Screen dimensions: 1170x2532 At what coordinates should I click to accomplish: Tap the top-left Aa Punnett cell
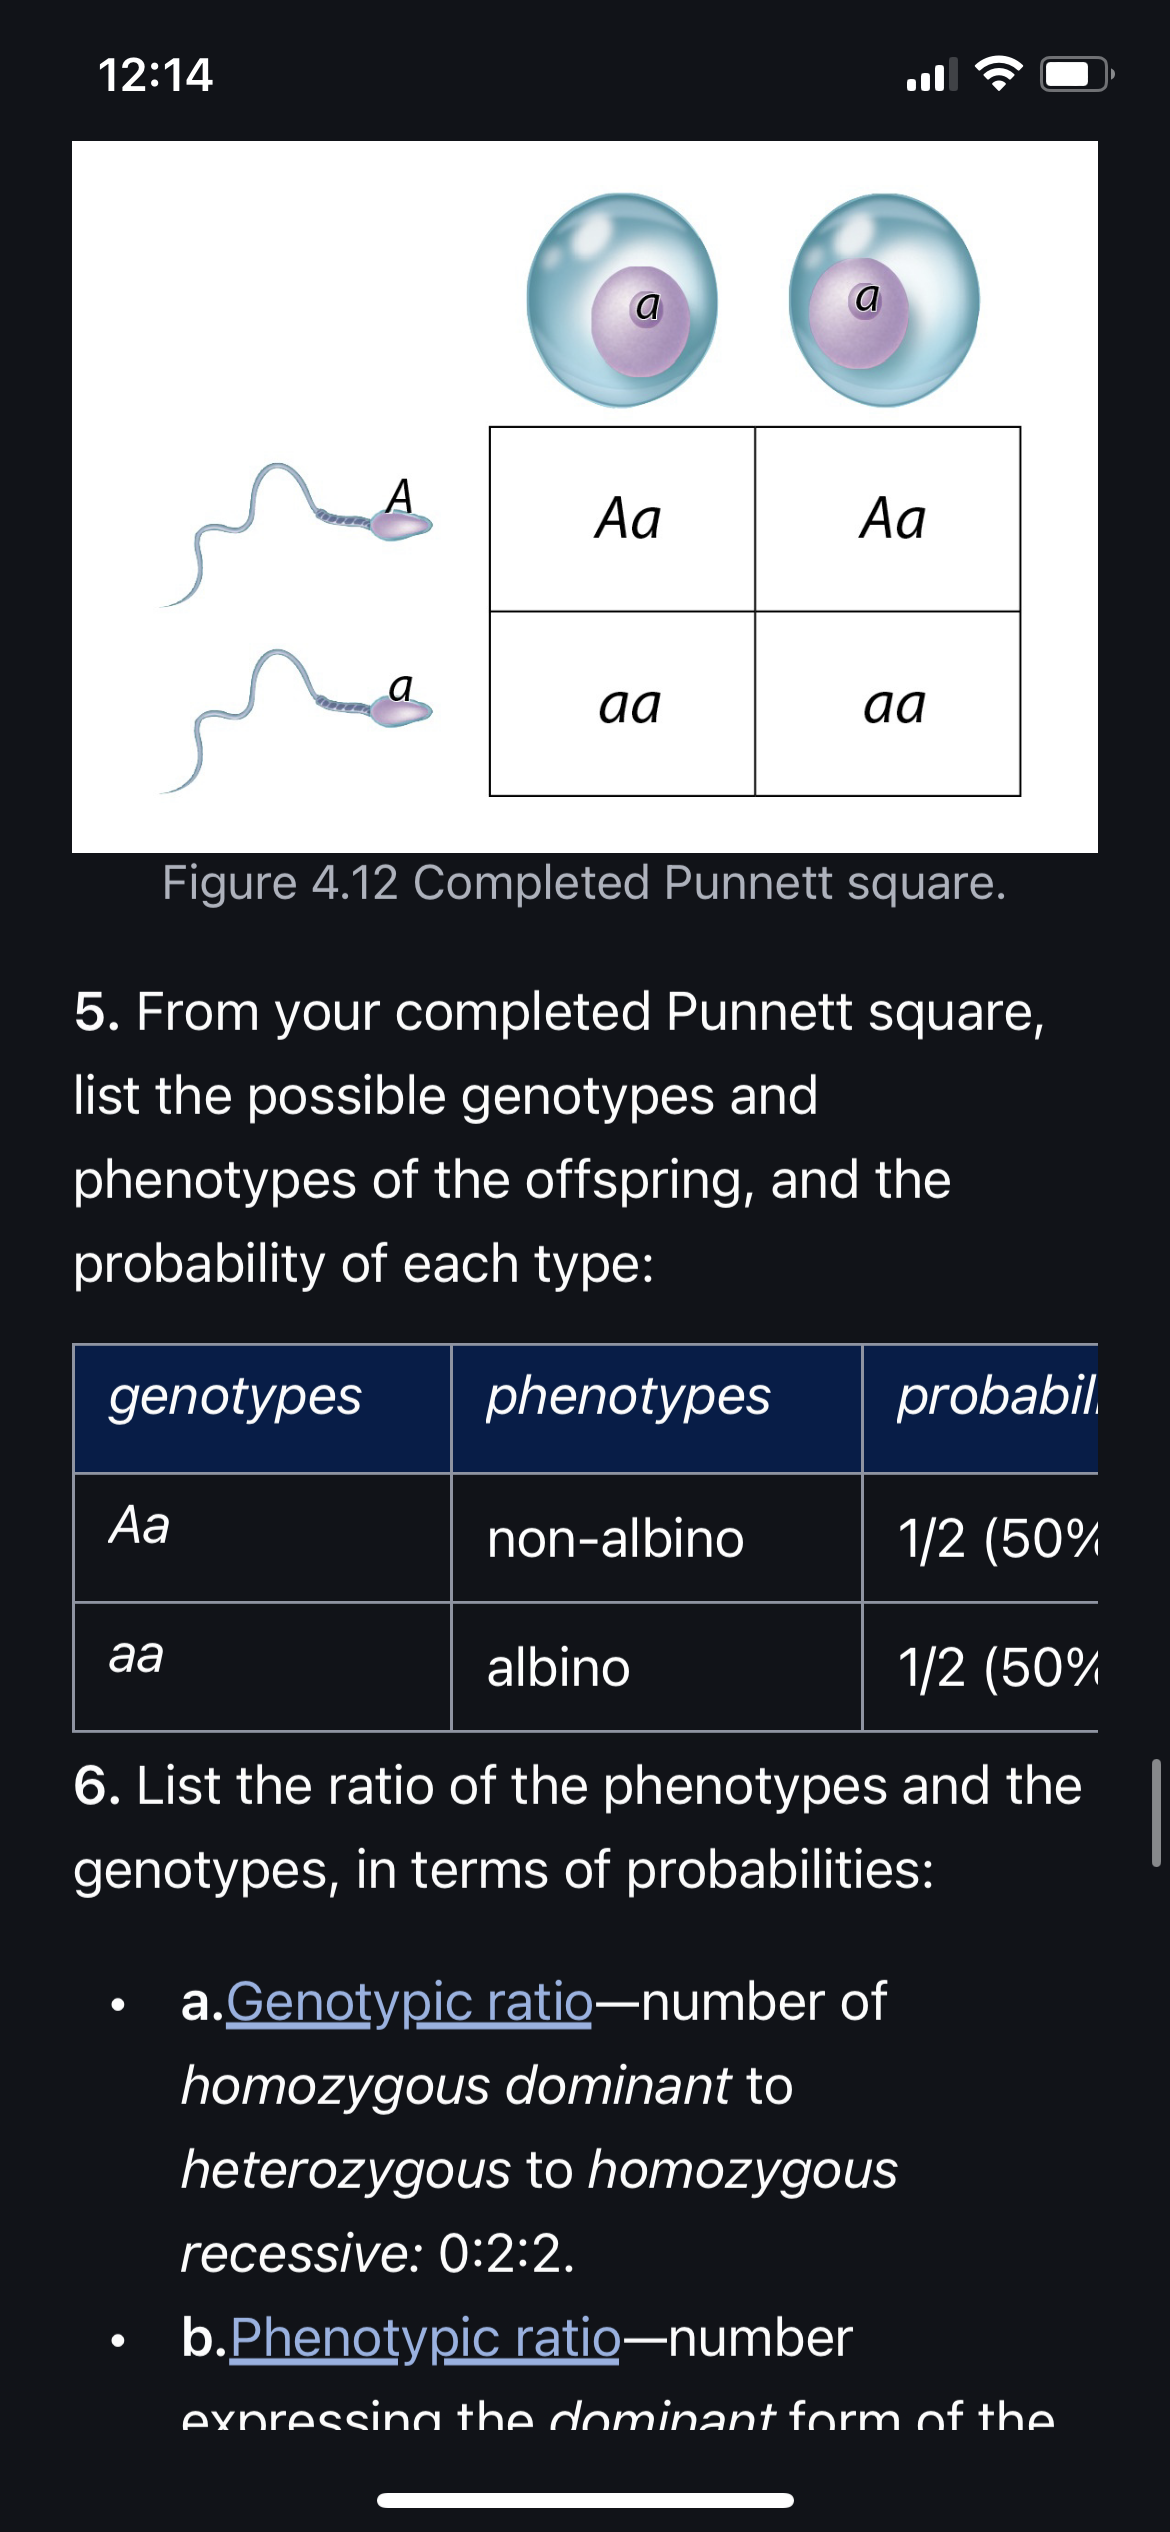pos(622,519)
